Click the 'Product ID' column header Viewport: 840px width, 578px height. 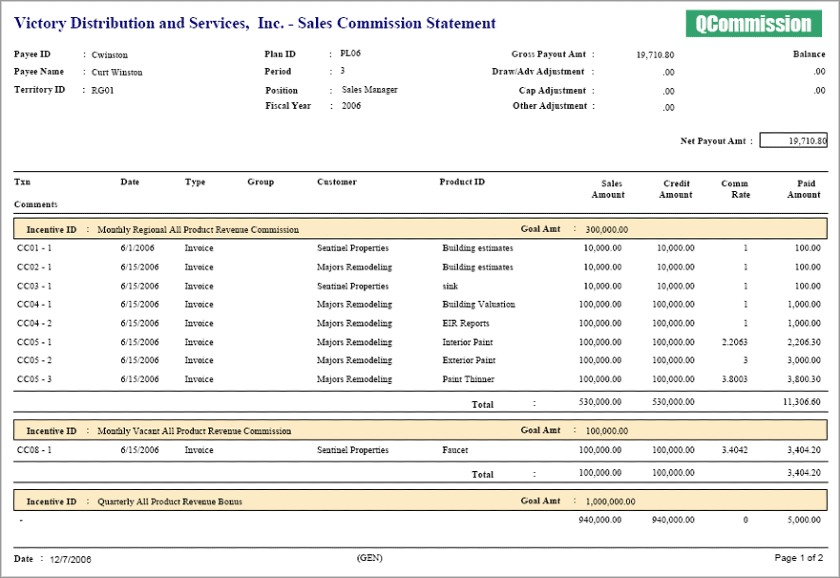click(x=462, y=182)
